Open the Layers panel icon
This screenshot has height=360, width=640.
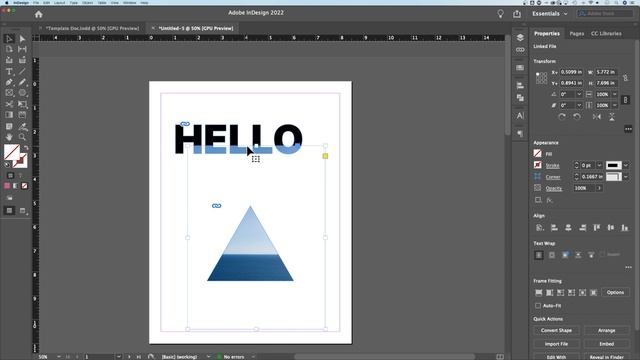click(x=520, y=38)
